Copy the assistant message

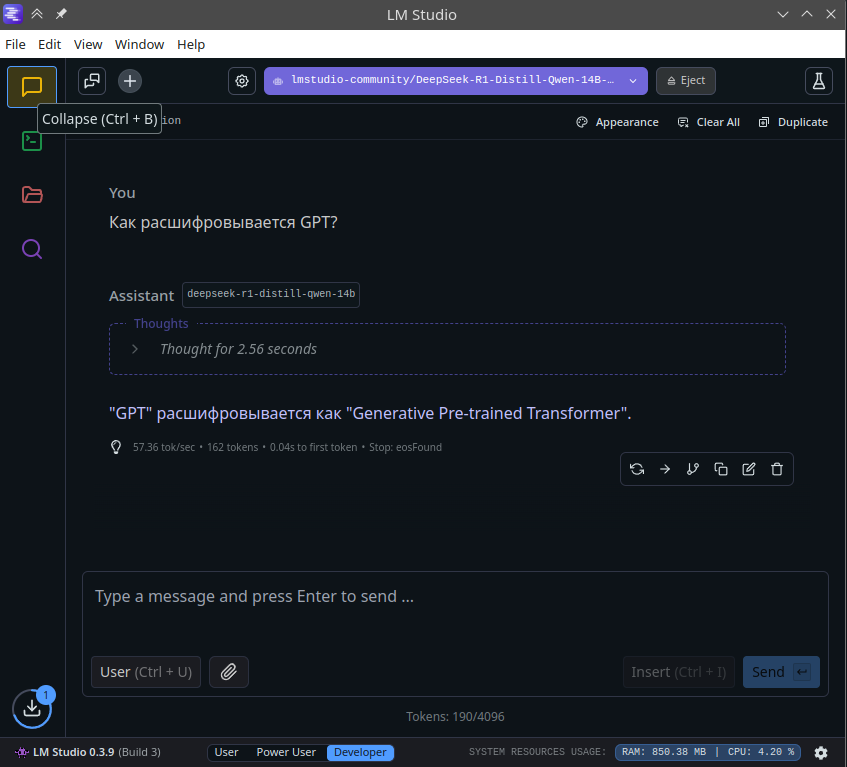pyautogui.click(x=721, y=469)
